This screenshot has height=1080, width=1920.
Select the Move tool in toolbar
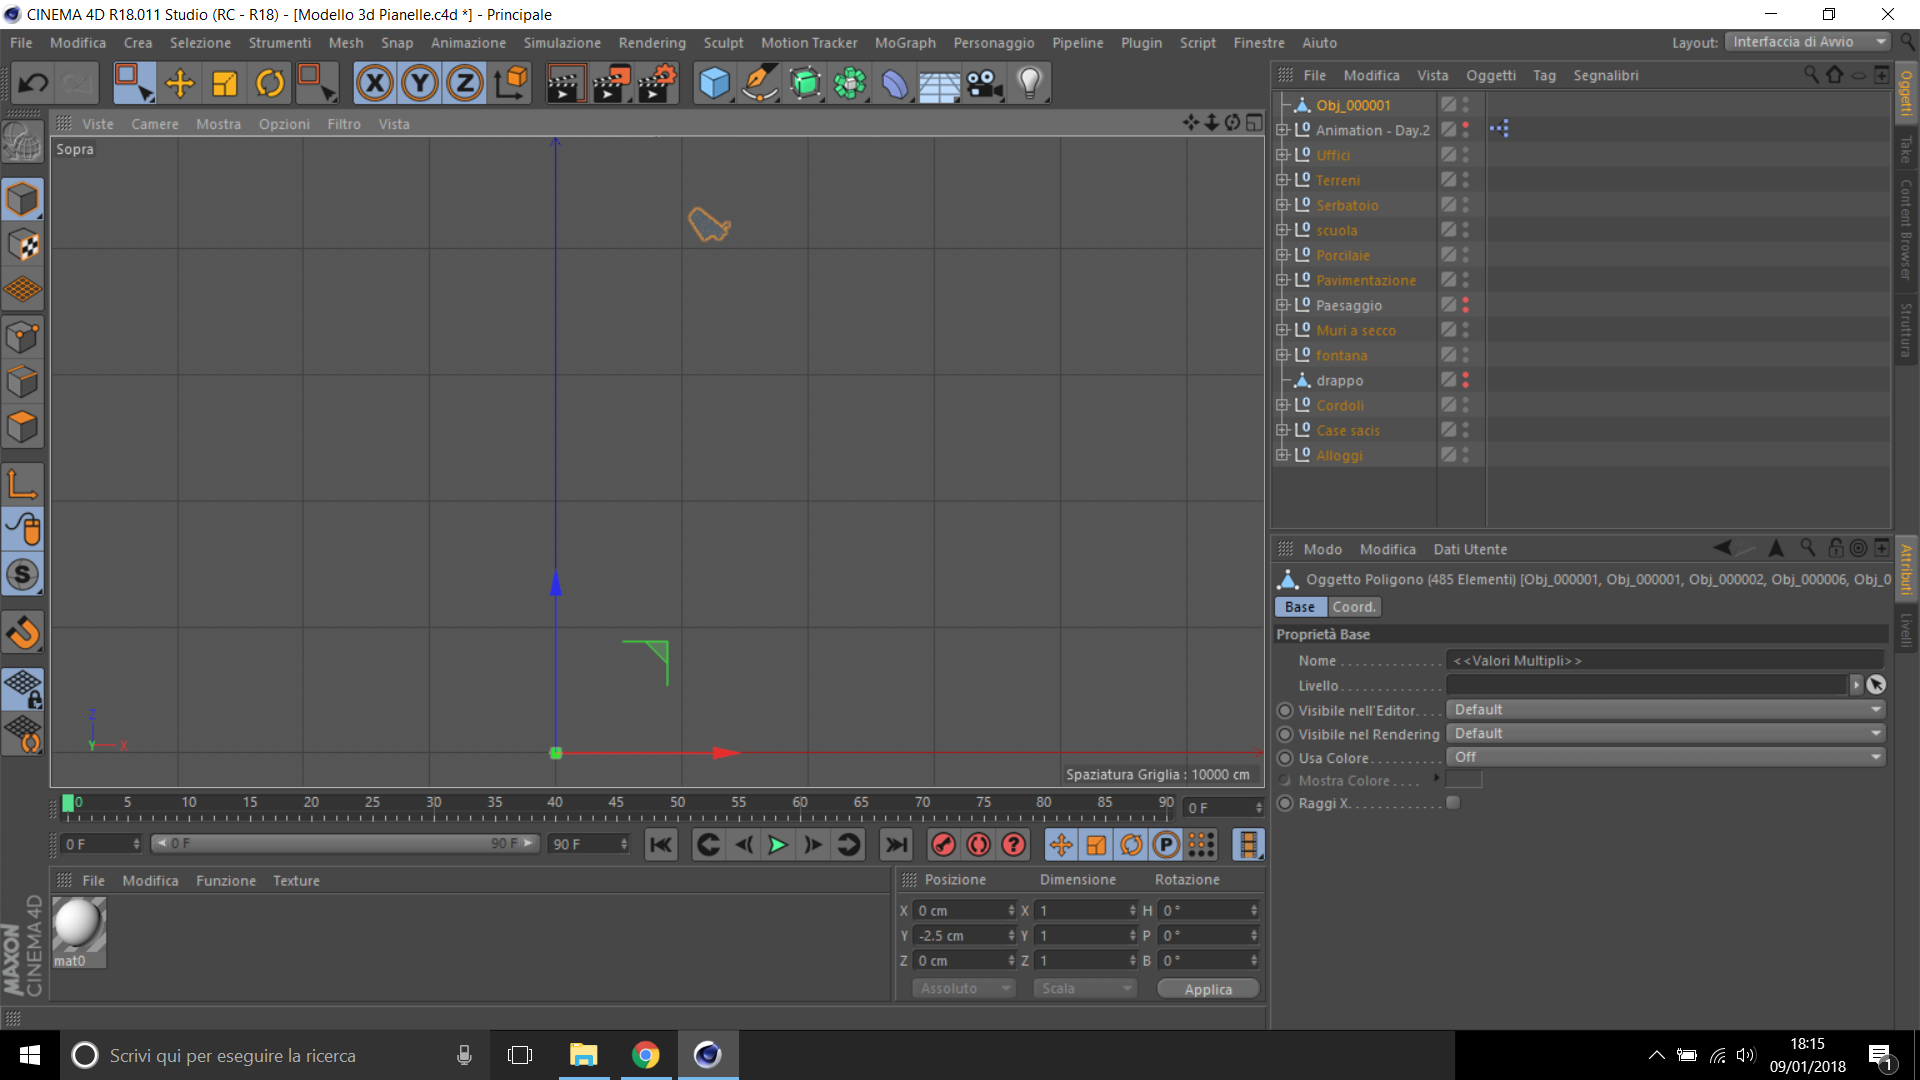(180, 84)
